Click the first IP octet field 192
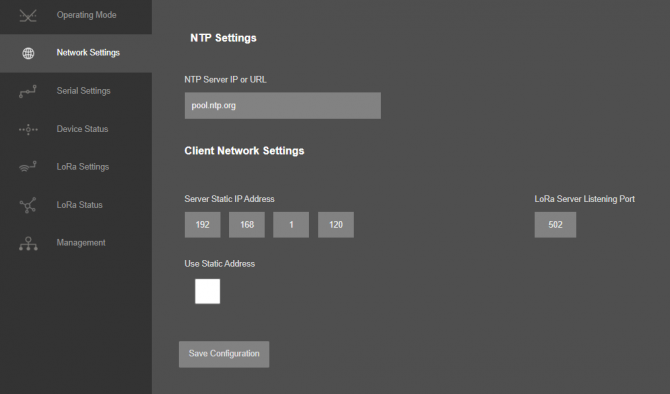The width and height of the screenshot is (670, 394). coord(203,225)
